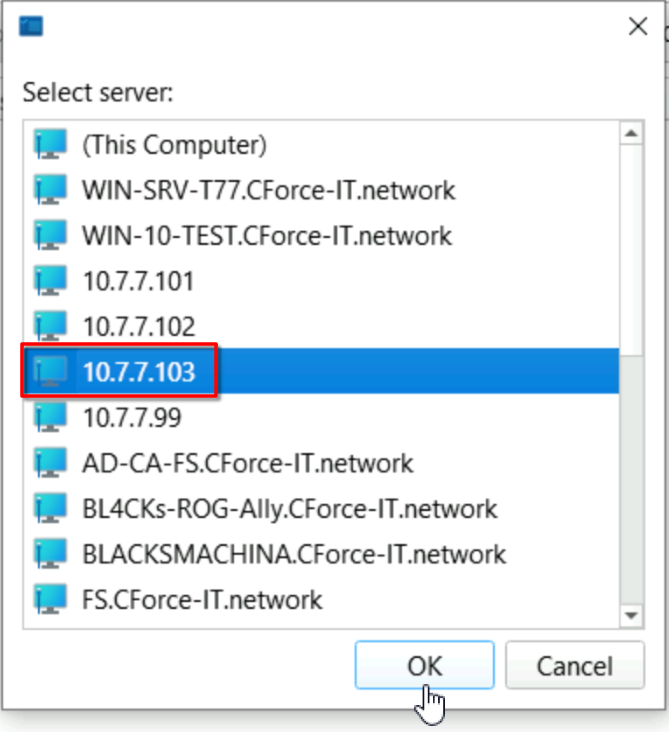This screenshot has height=732, width=669.
Task: Select BL4CKs-ROG-Ally.CForce-IT.network server
Action: click(x=321, y=508)
